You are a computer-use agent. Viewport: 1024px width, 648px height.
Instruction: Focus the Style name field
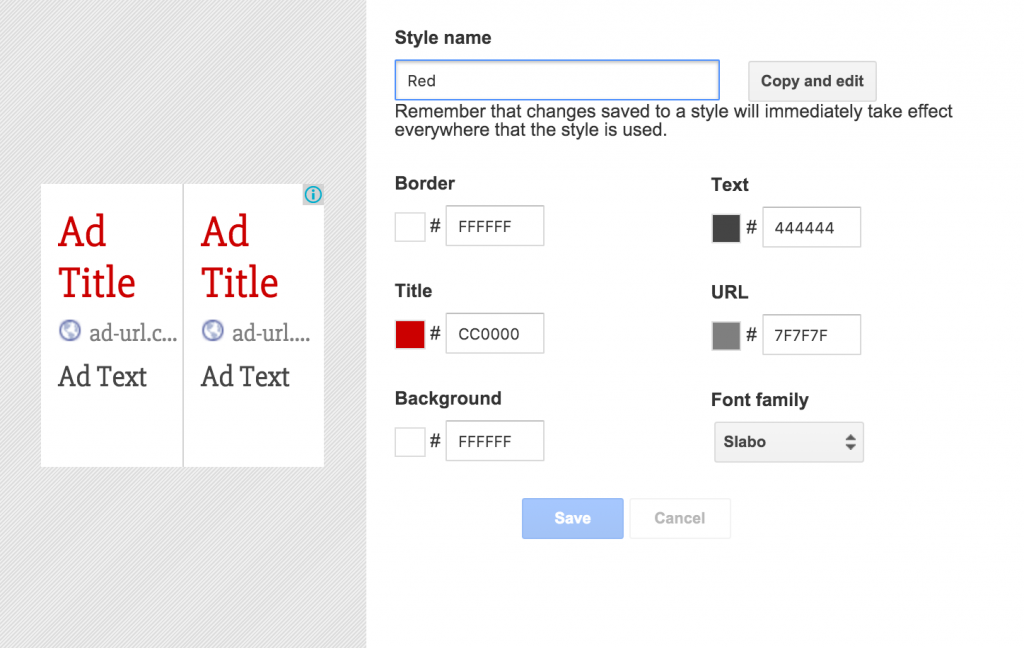(x=556, y=81)
